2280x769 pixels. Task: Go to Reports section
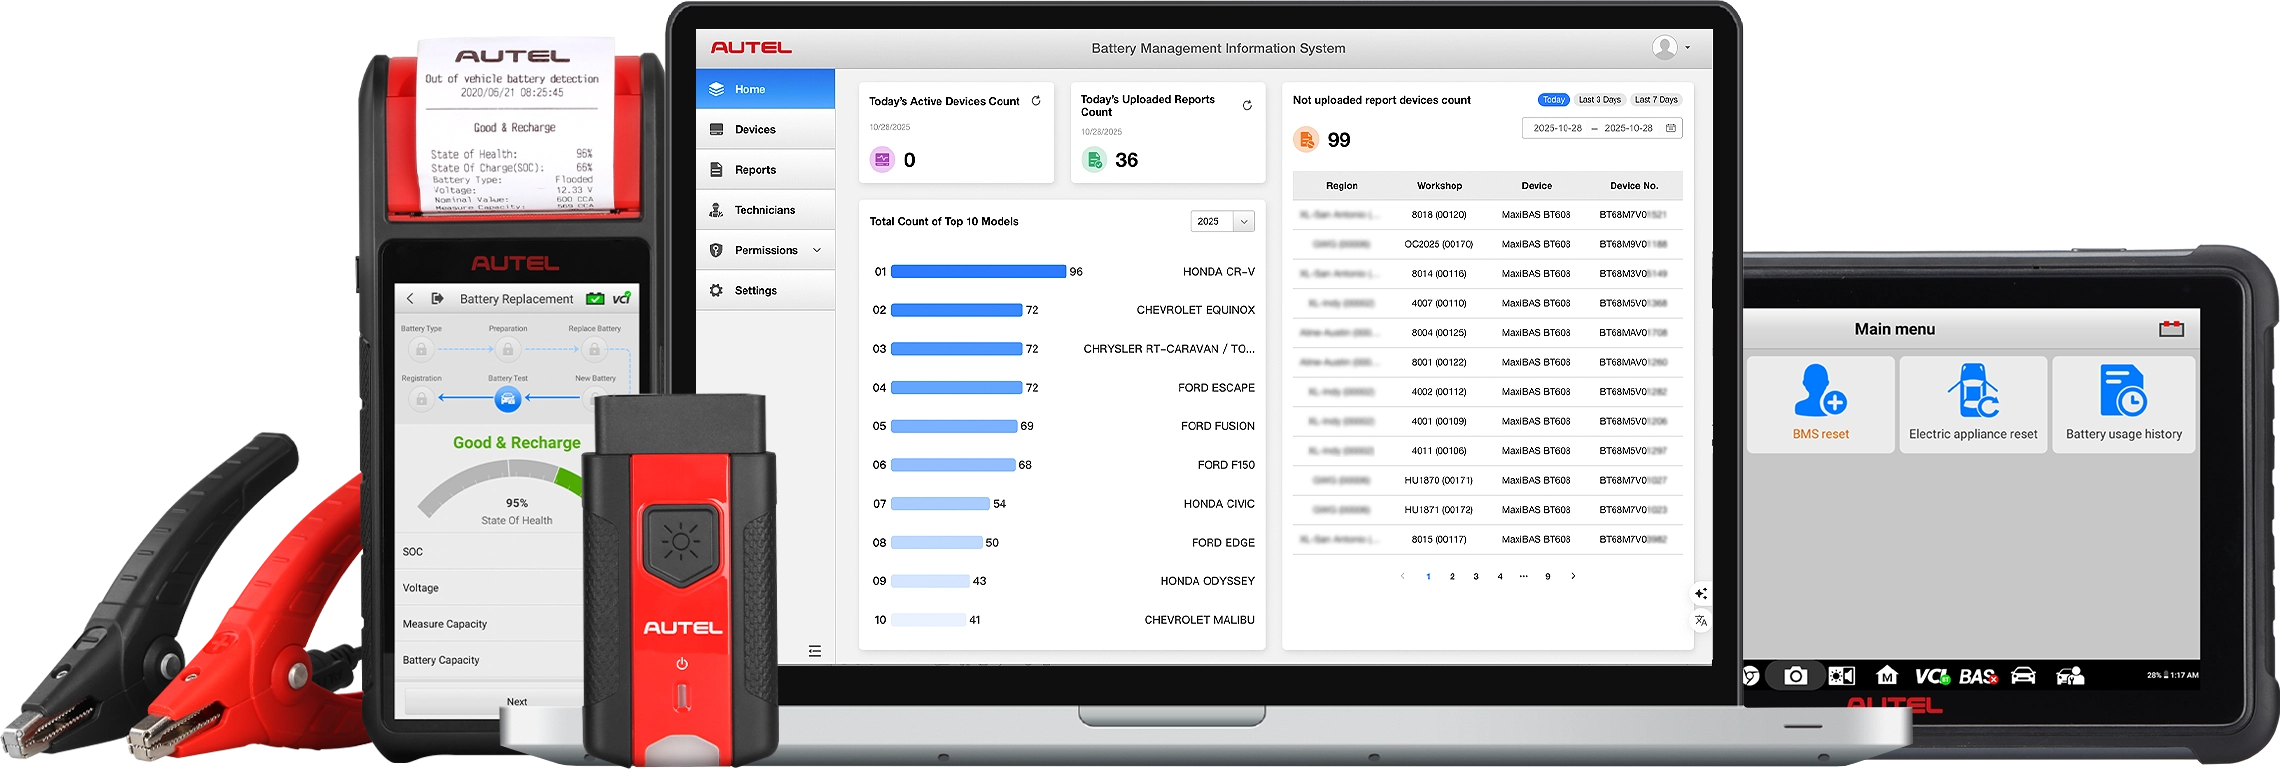point(755,170)
